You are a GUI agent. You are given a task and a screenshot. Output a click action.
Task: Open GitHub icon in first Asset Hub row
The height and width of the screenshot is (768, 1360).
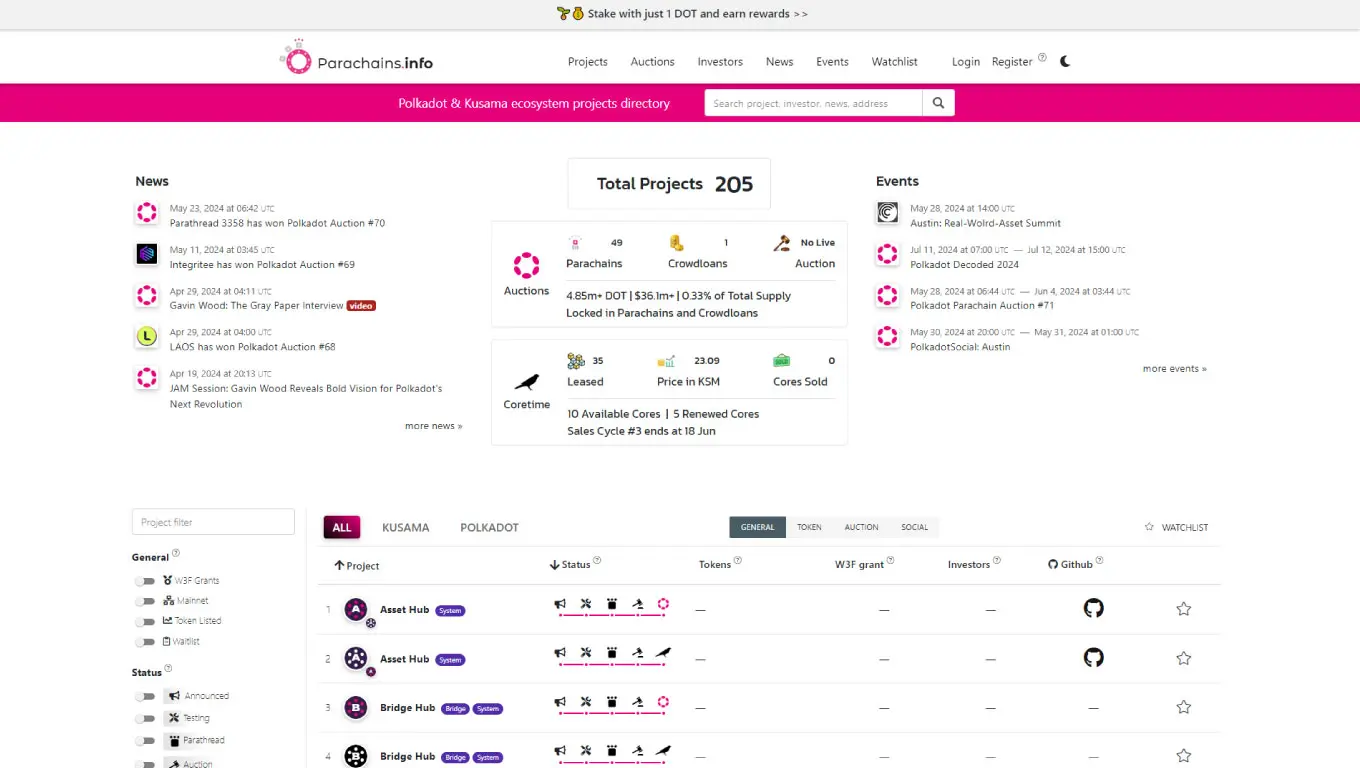coord(1094,608)
